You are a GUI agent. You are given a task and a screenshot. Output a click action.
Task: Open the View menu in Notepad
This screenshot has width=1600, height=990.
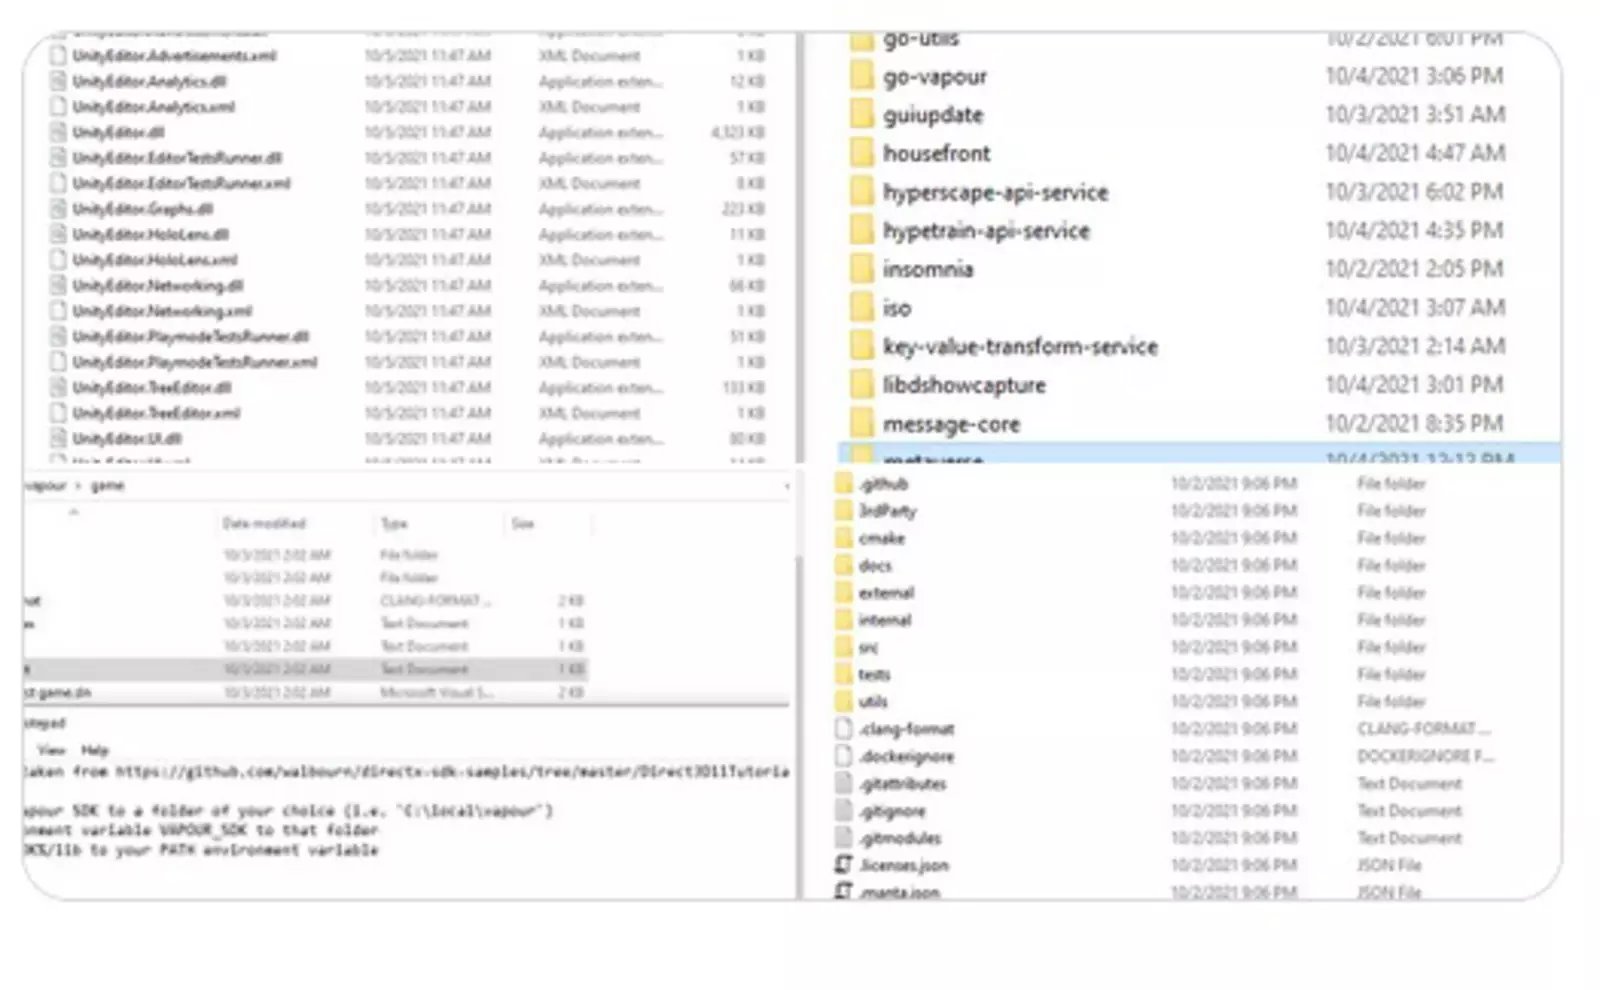(x=51, y=750)
